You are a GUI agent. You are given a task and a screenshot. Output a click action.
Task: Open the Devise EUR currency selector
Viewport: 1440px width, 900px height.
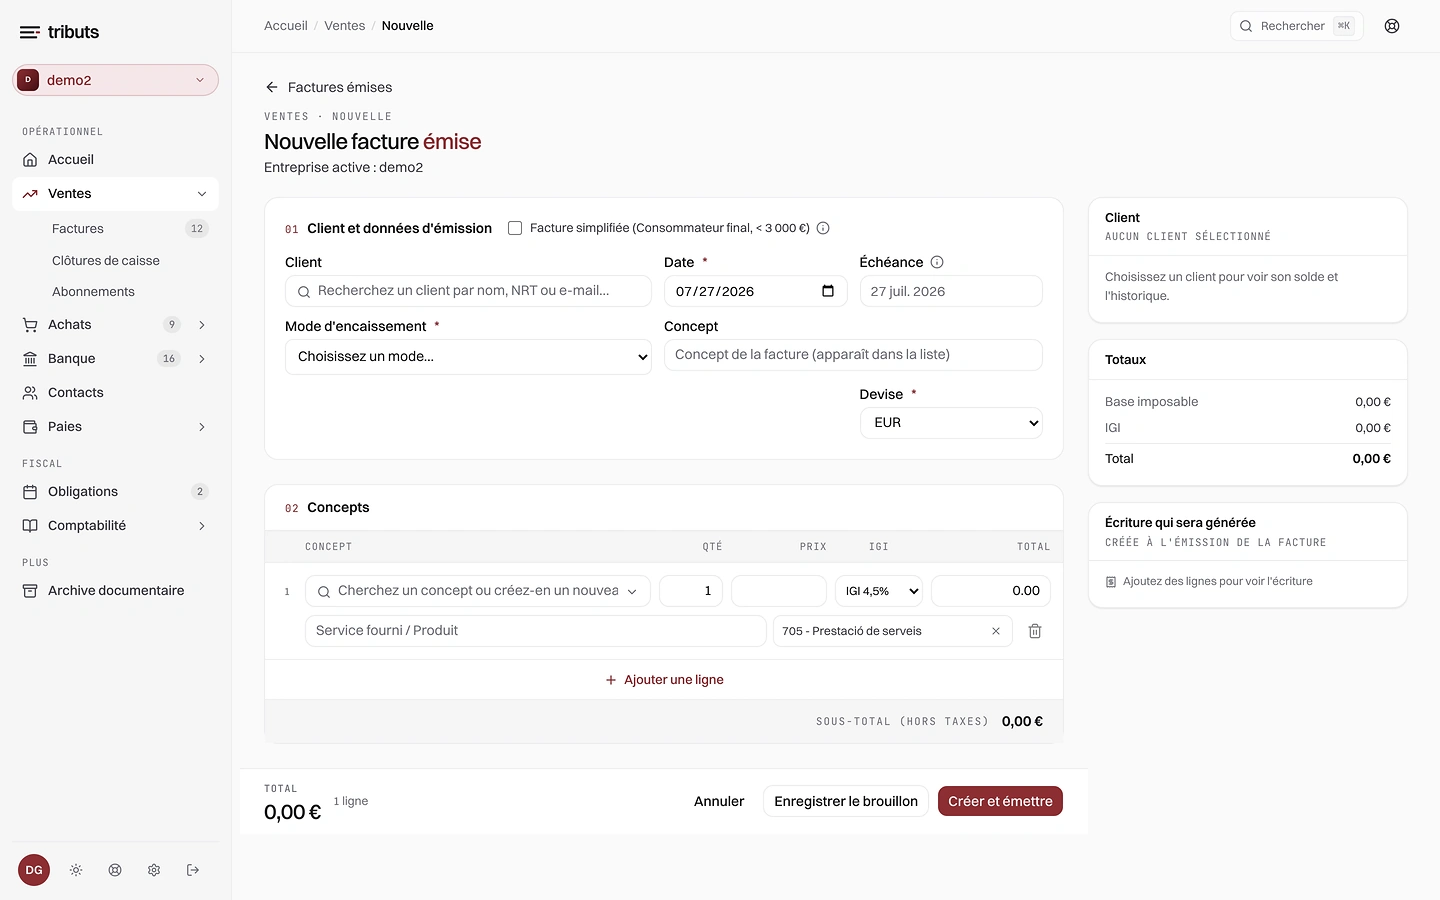(951, 423)
